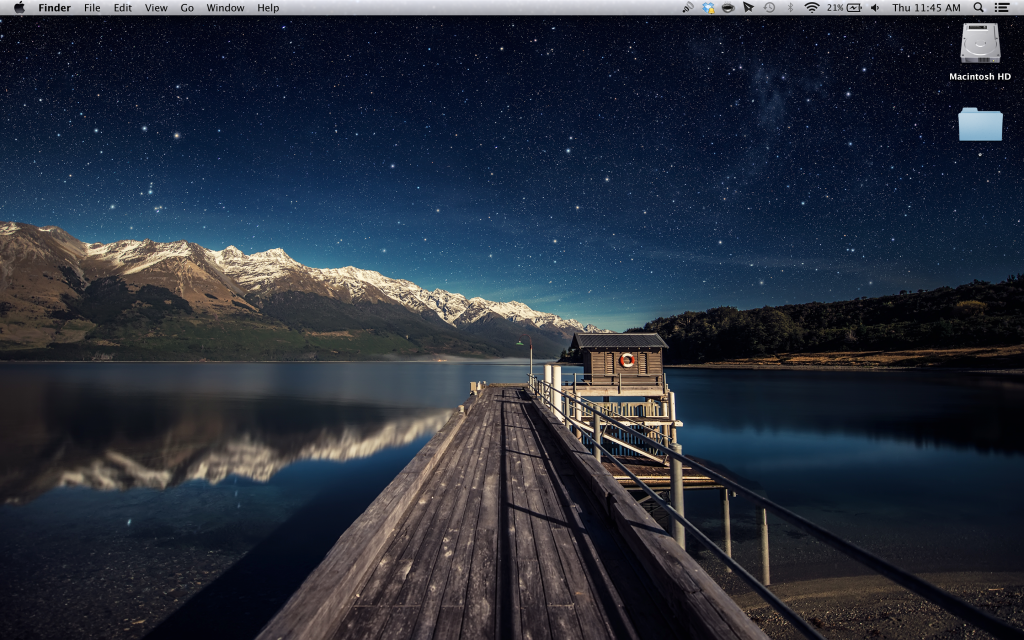Open the Finder application menu
Screen dimensions: 1024x640
(54, 8)
